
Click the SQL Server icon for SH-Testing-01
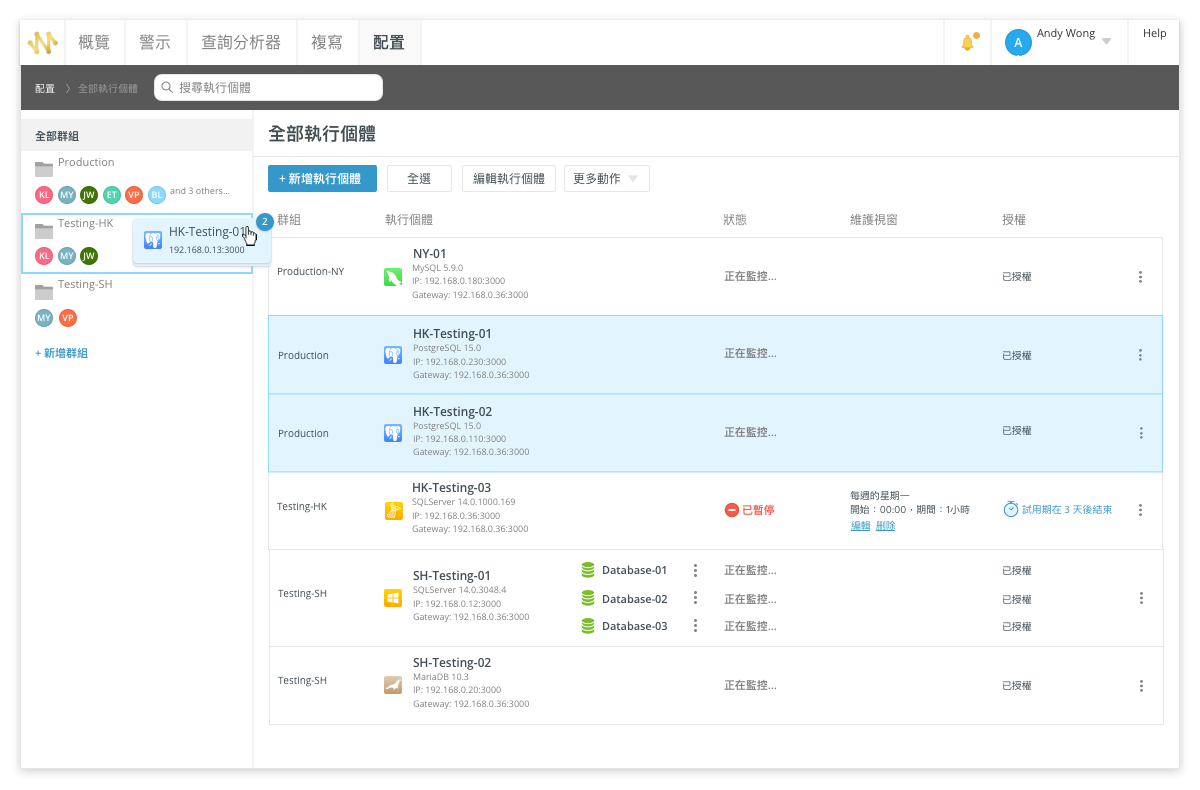[393, 598]
